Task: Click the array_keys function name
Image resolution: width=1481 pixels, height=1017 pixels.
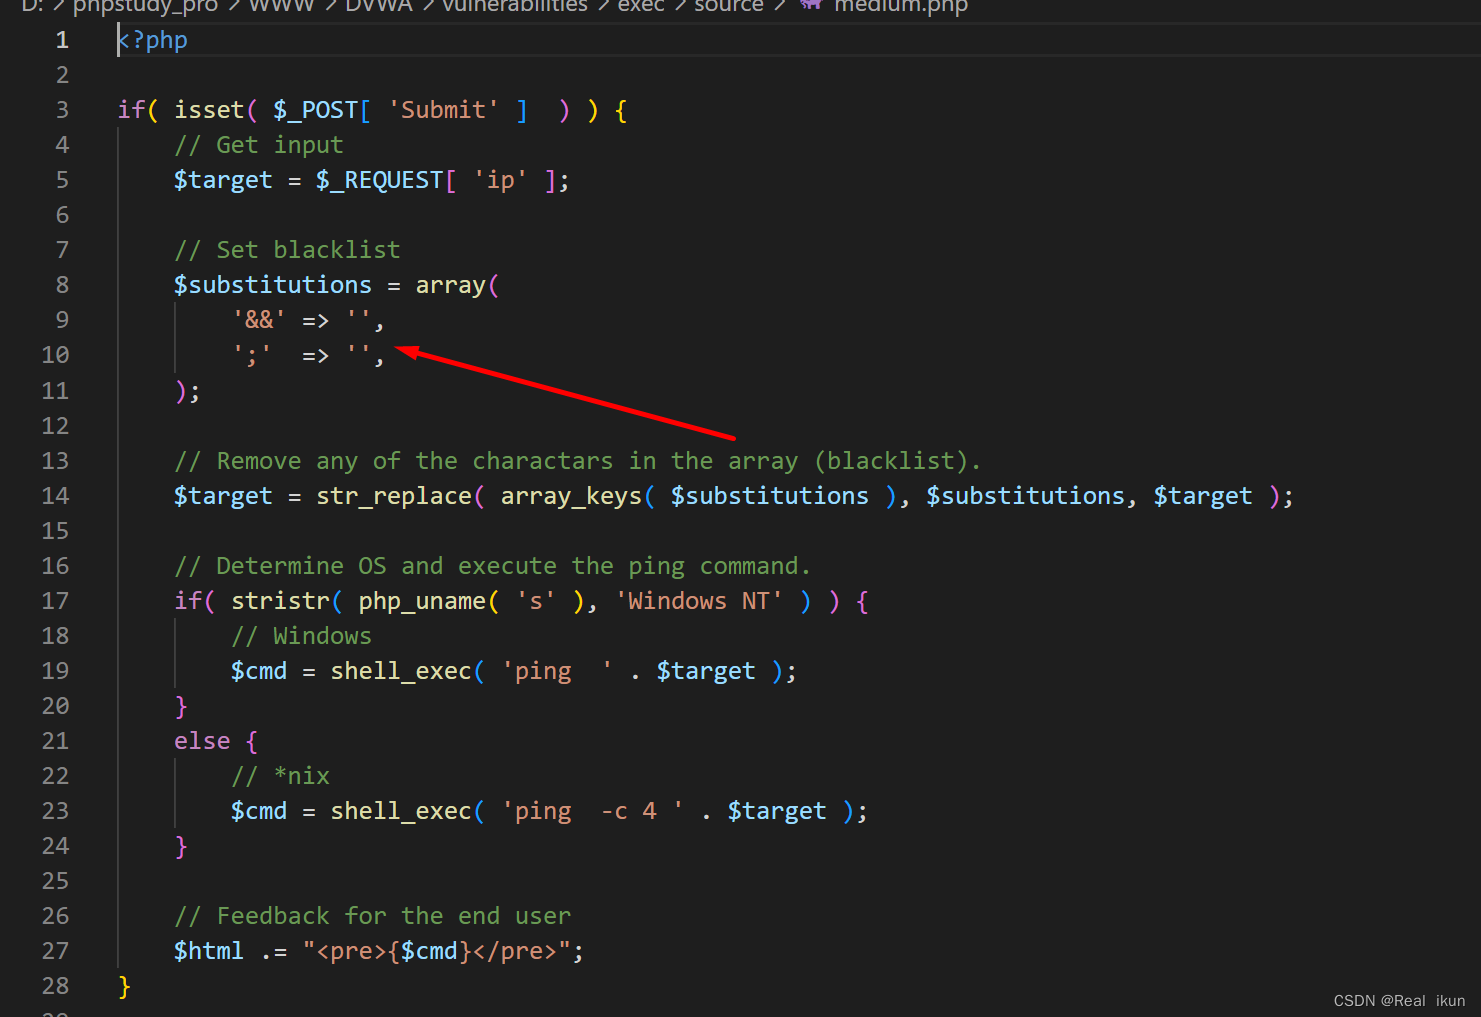Action: [x=571, y=496]
